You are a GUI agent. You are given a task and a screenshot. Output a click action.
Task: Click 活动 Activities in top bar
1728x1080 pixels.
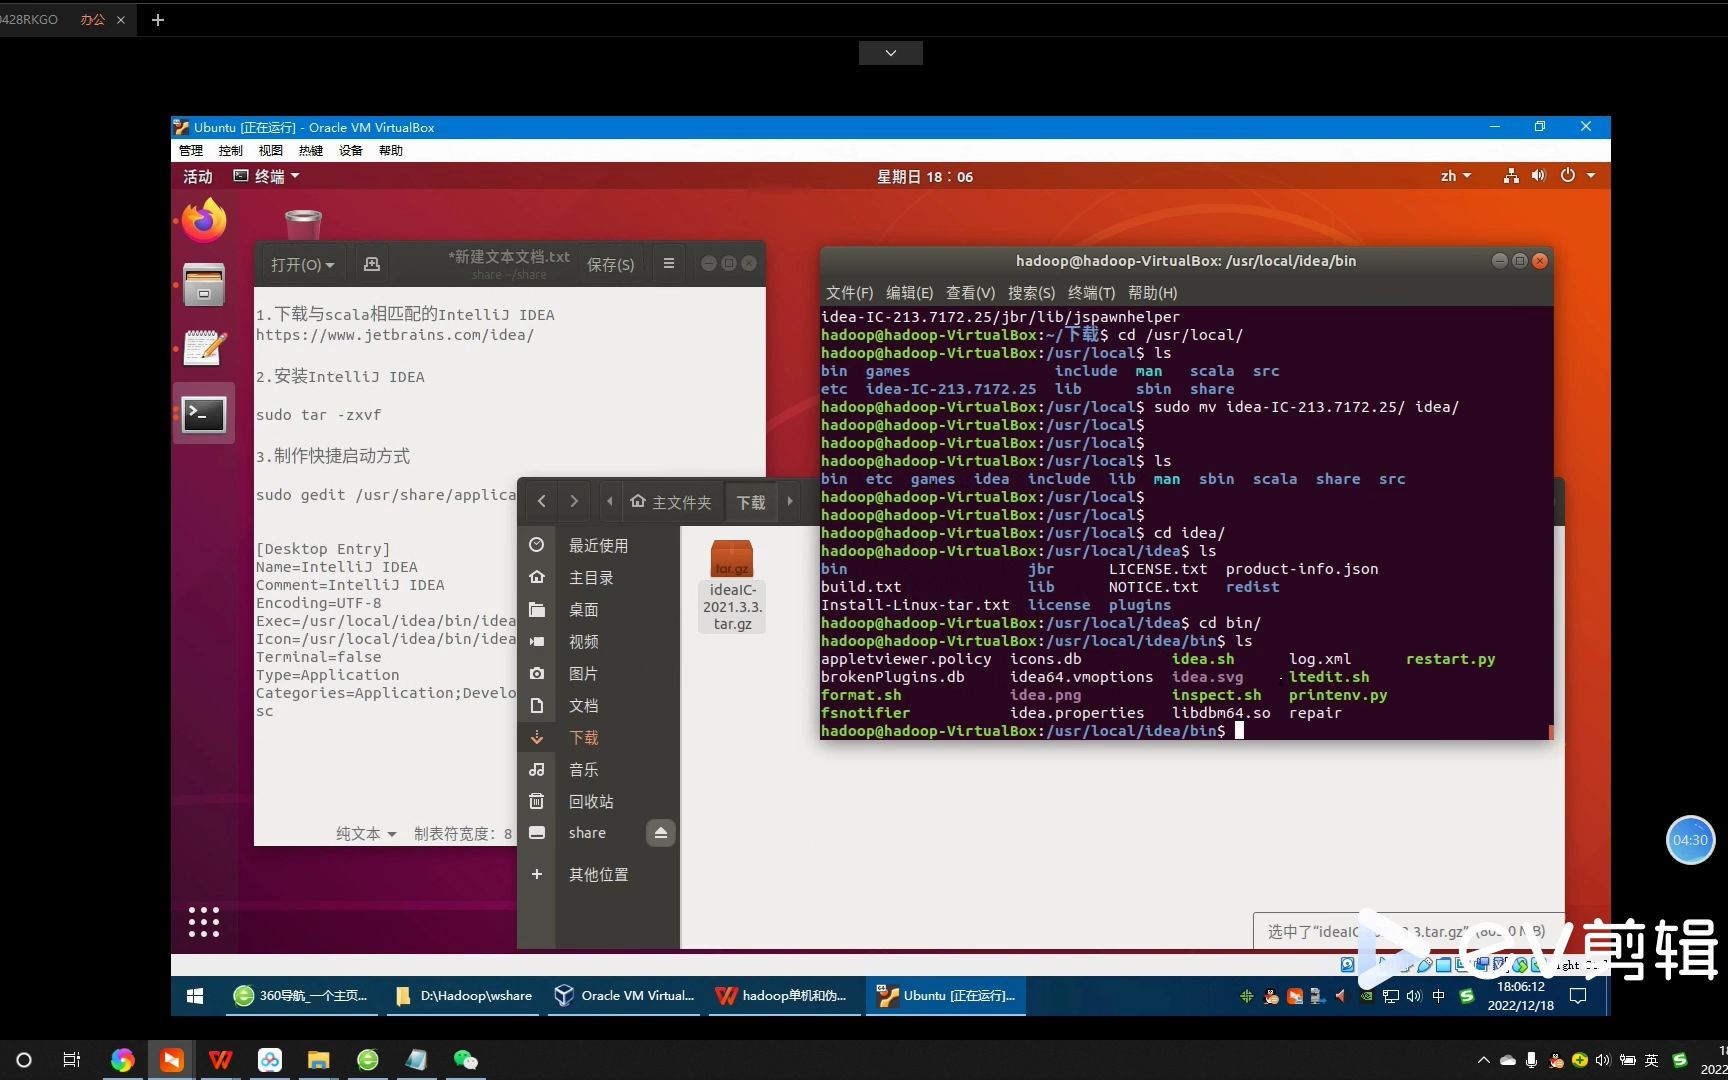coord(197,176)
